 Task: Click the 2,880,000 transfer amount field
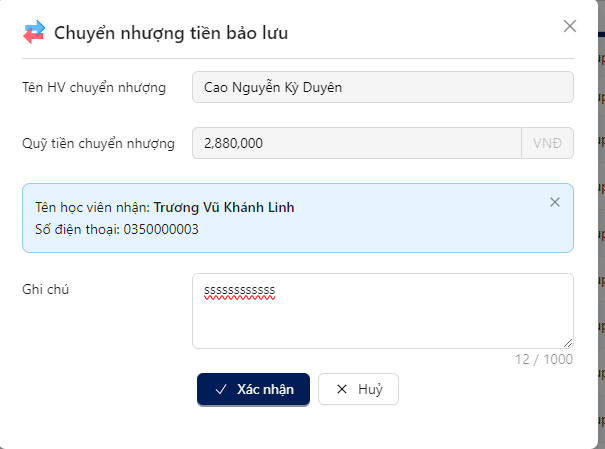[x=357, y=143]
